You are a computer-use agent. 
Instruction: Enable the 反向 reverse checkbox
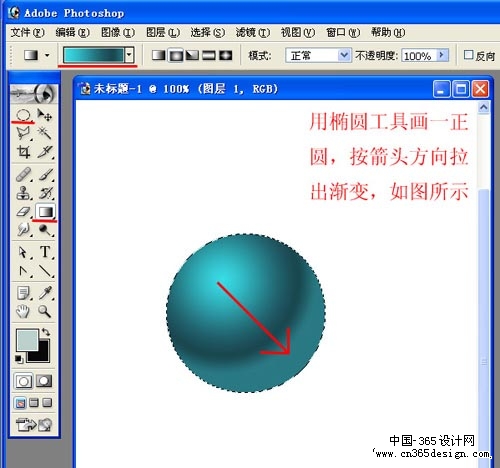click(468, 55)
